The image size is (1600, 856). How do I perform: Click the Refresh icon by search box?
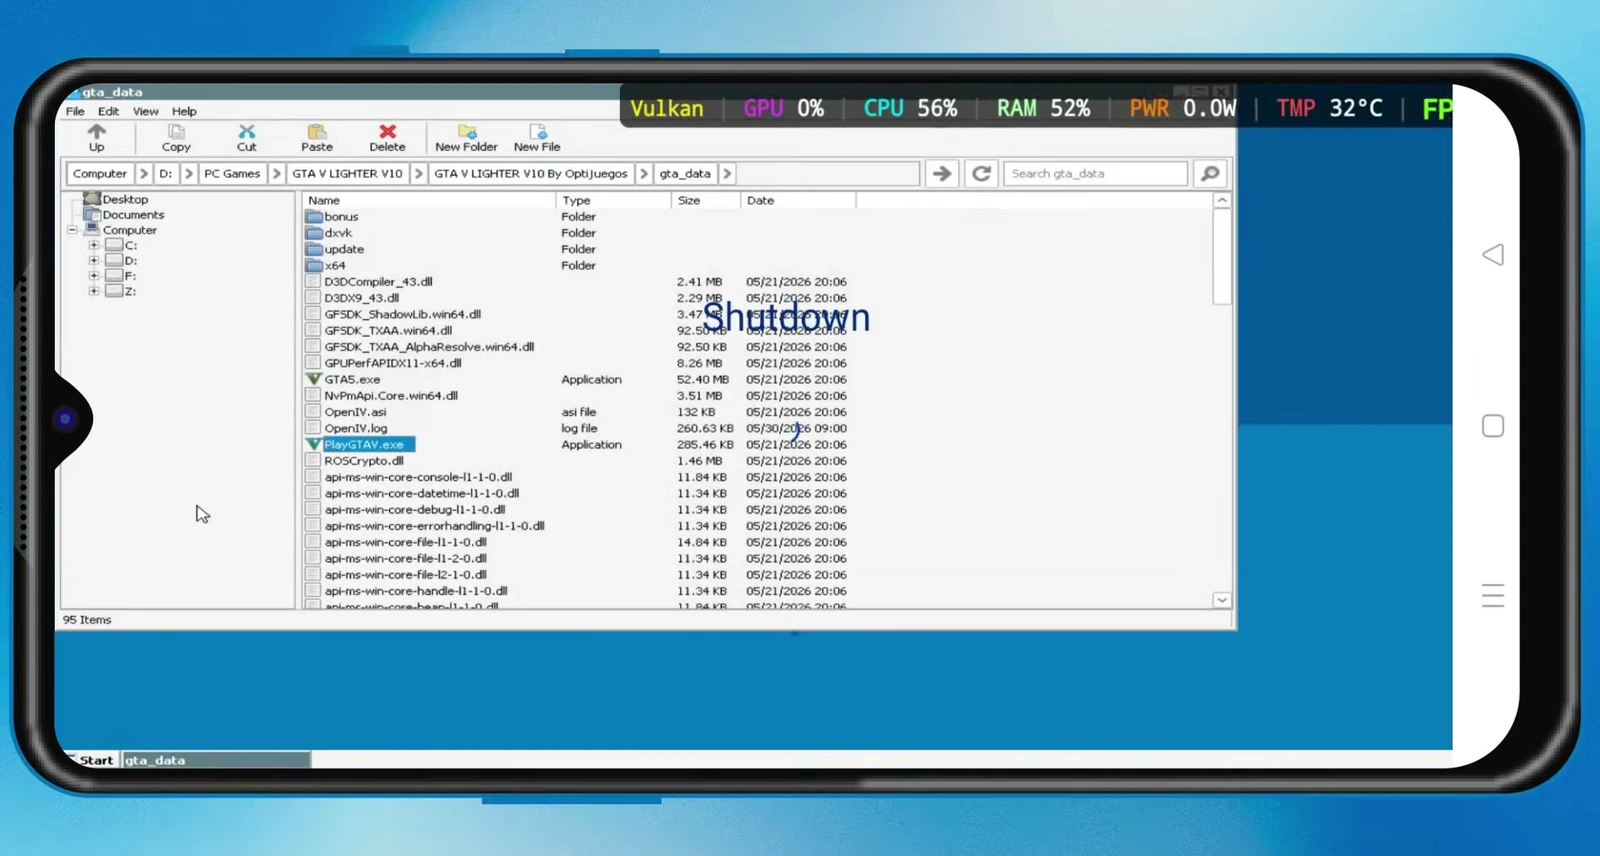pyautogui.click(x=982, y=173)
